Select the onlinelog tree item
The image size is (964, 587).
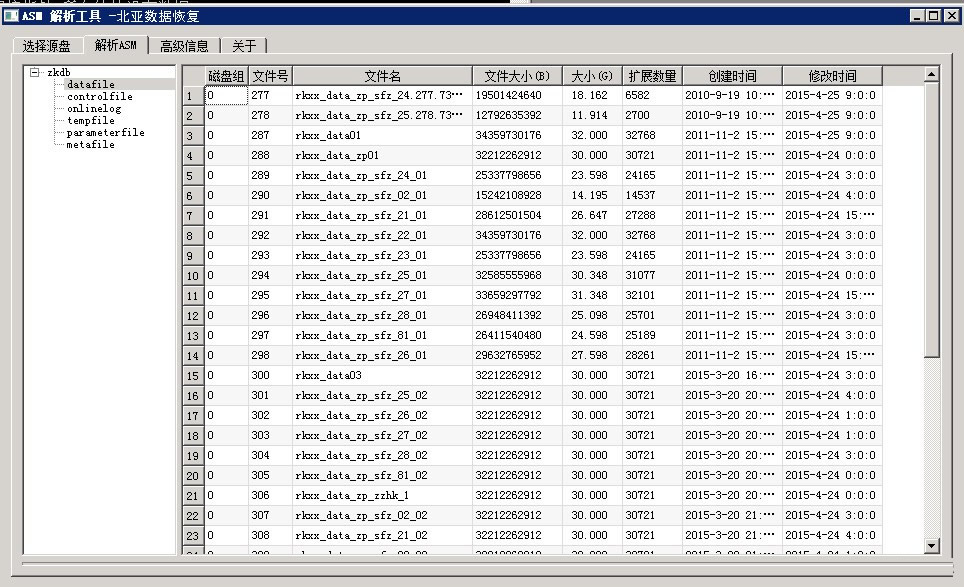94,108
